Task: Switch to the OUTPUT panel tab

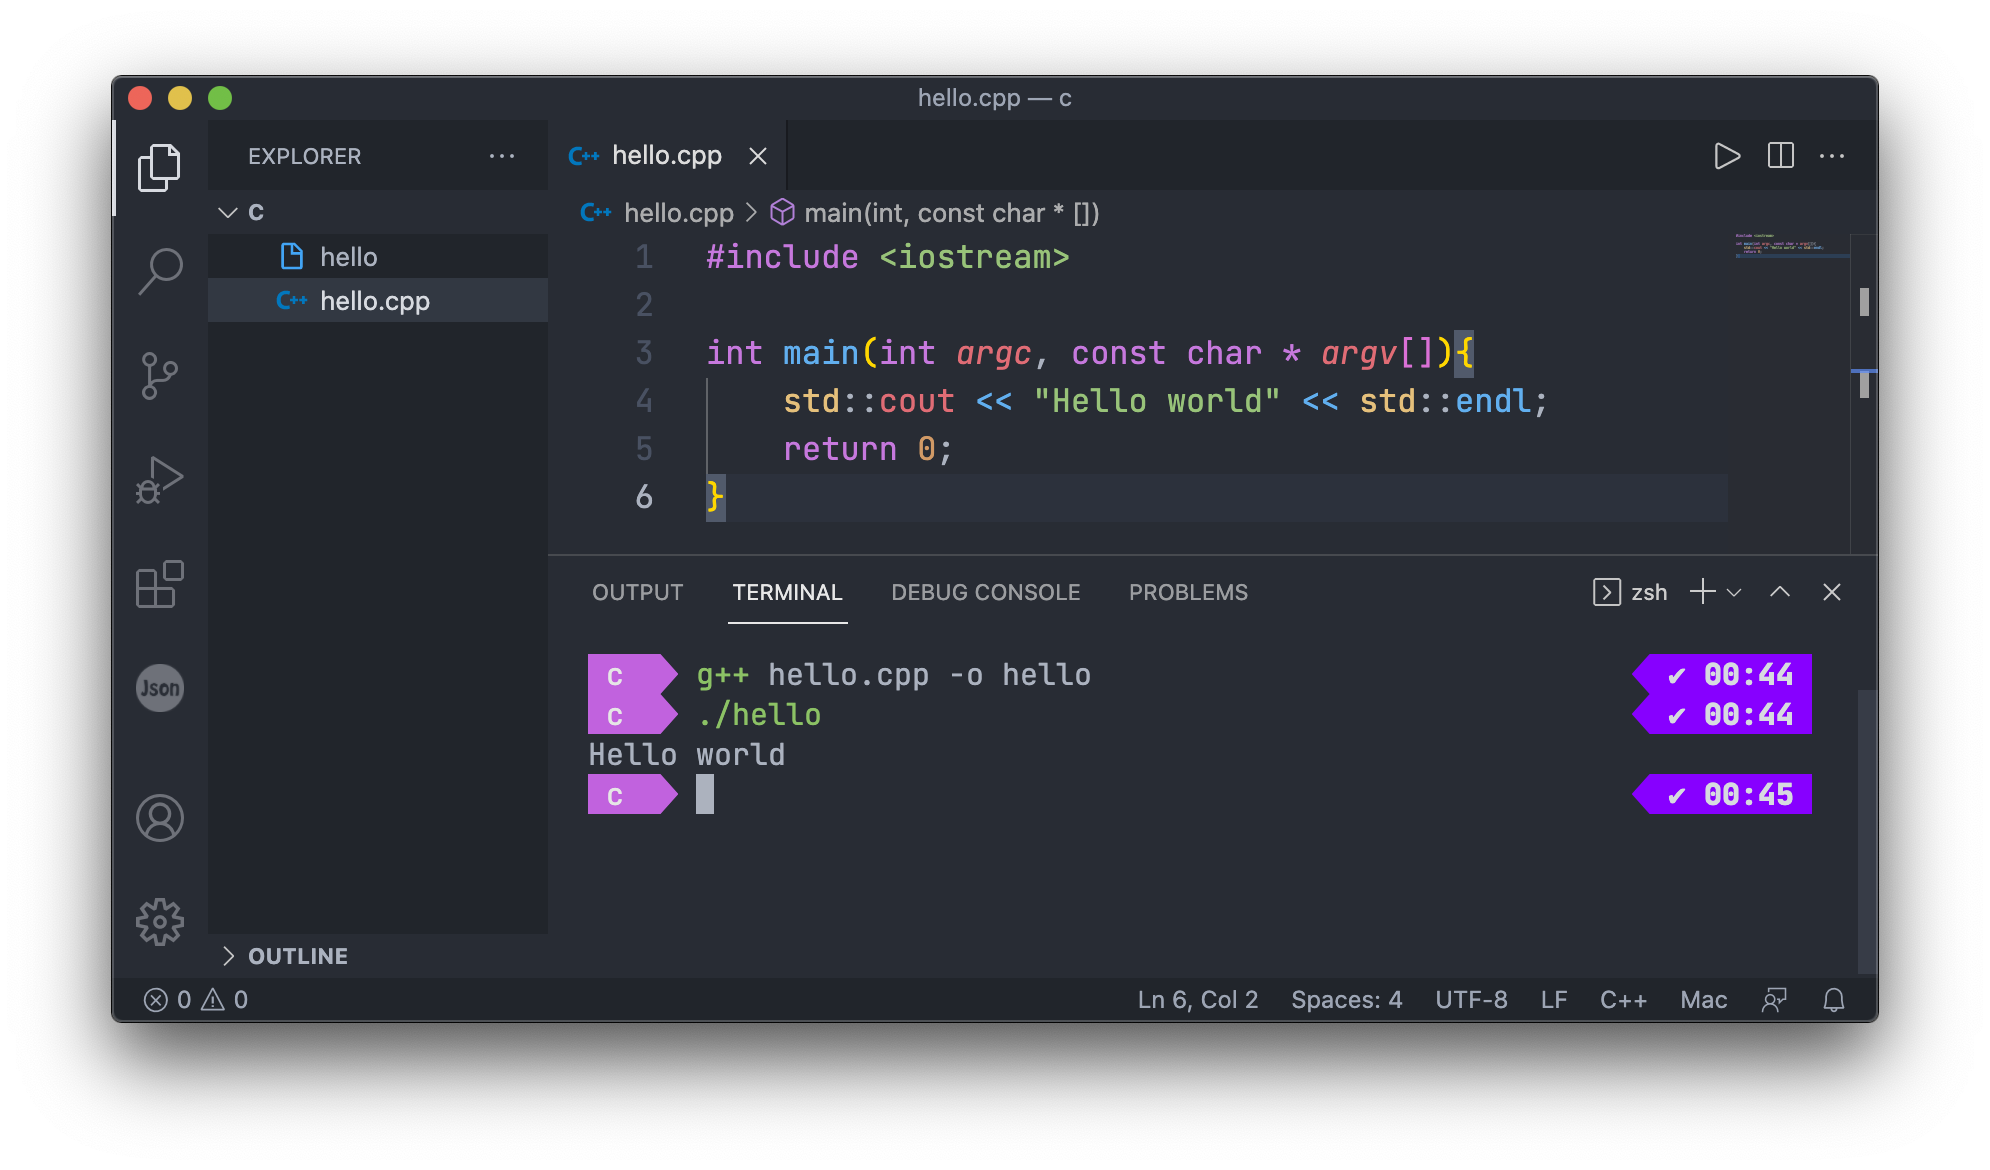Action: click(x=638, y=592)
